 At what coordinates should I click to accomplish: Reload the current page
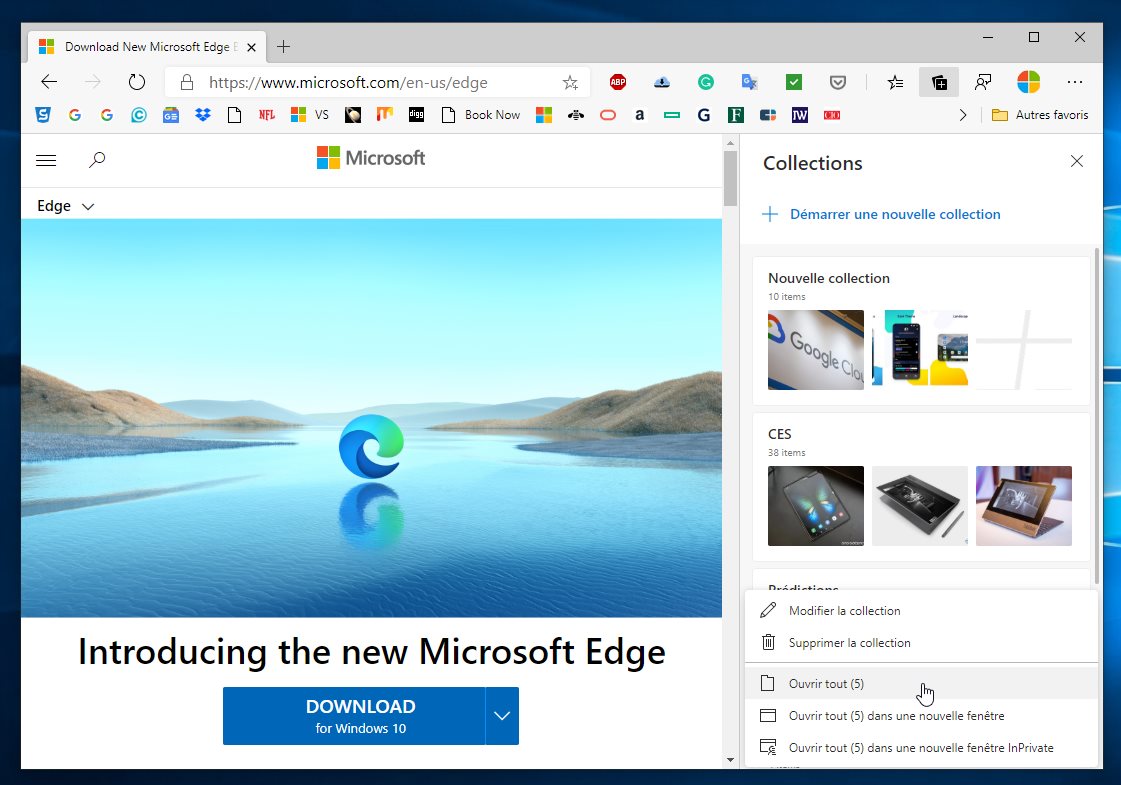(x=137, y=82)
